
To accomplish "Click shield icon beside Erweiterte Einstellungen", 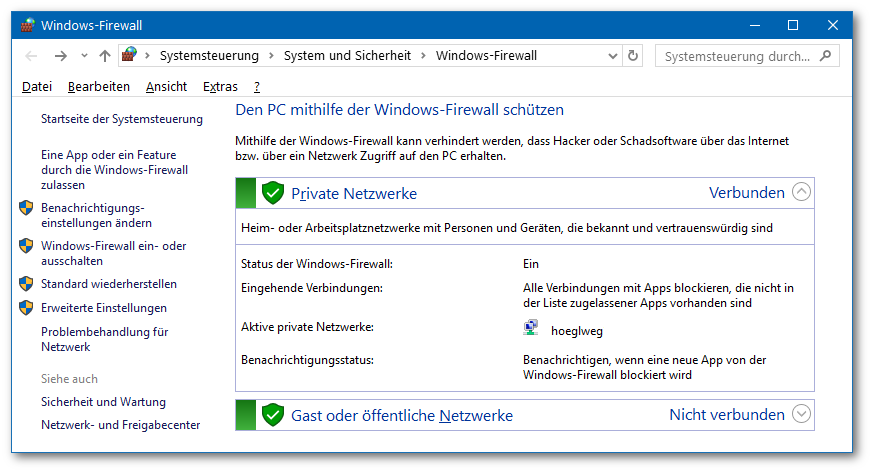I will [26, 307].
